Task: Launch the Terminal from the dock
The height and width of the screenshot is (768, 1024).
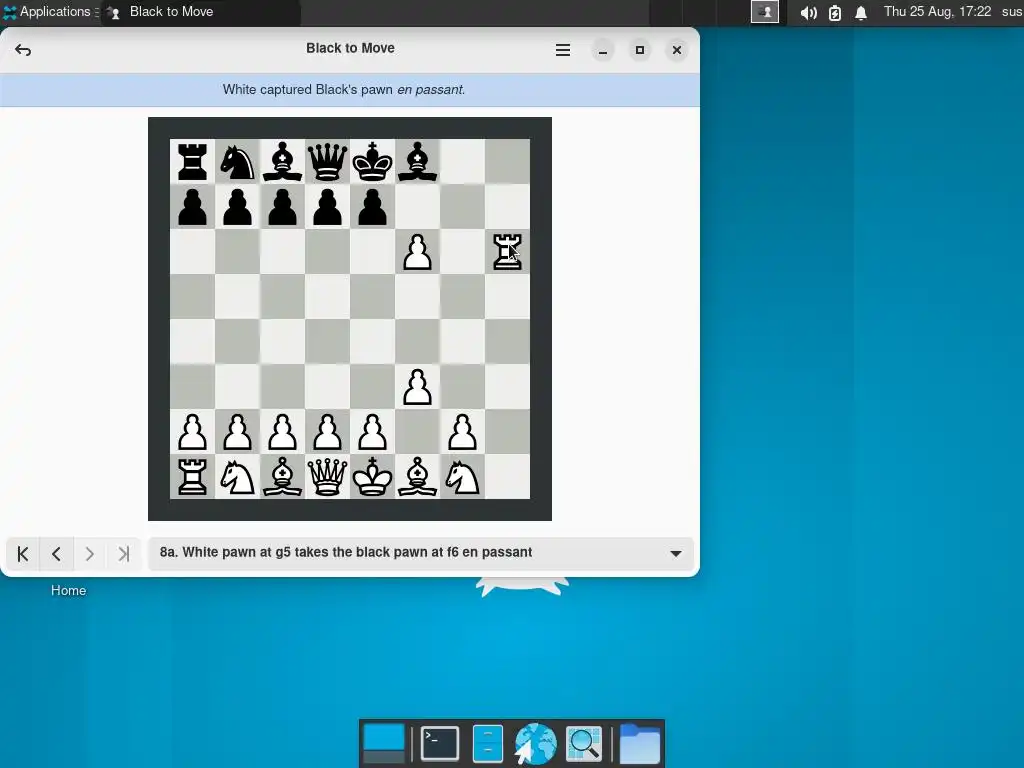Action: [440, 743]
